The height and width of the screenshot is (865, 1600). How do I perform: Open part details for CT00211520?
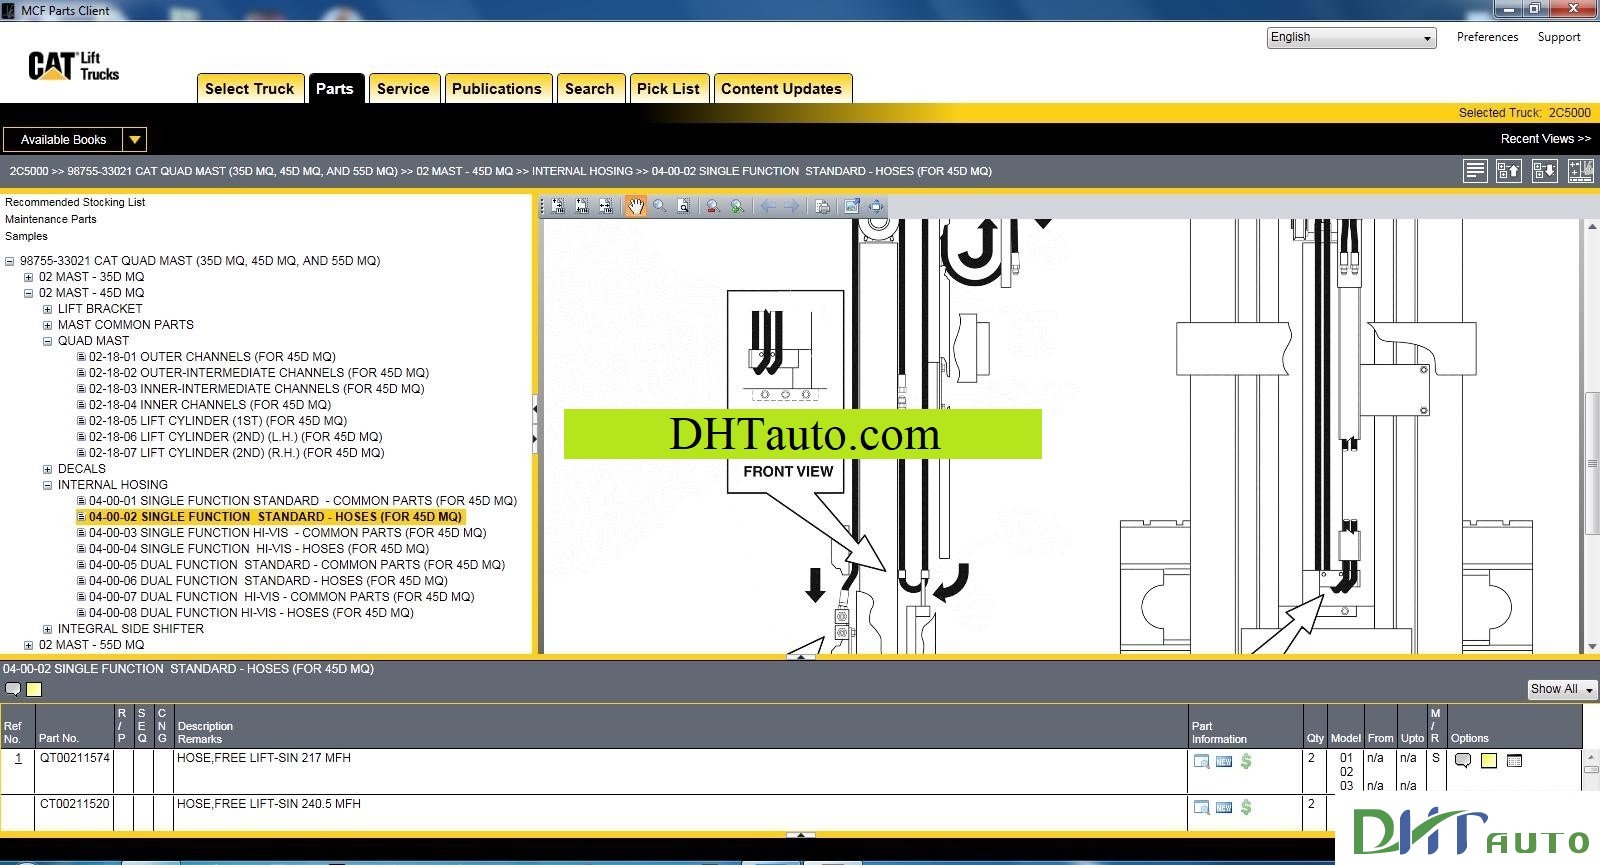1202,807
